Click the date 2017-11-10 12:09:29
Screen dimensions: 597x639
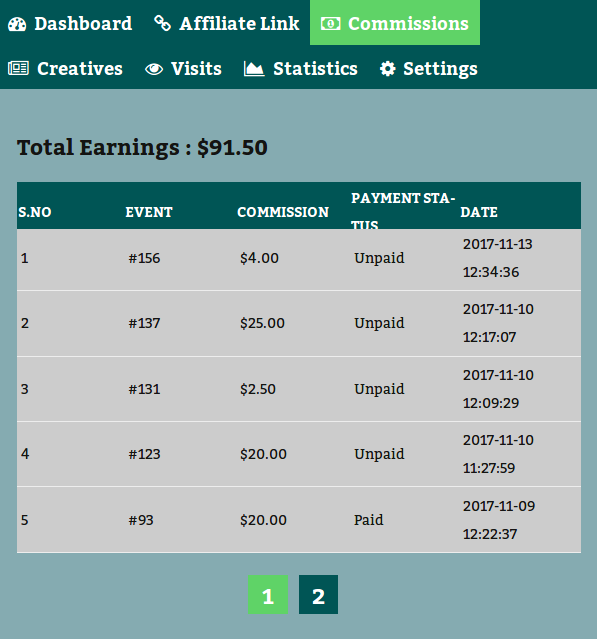[x=498, y=389]
